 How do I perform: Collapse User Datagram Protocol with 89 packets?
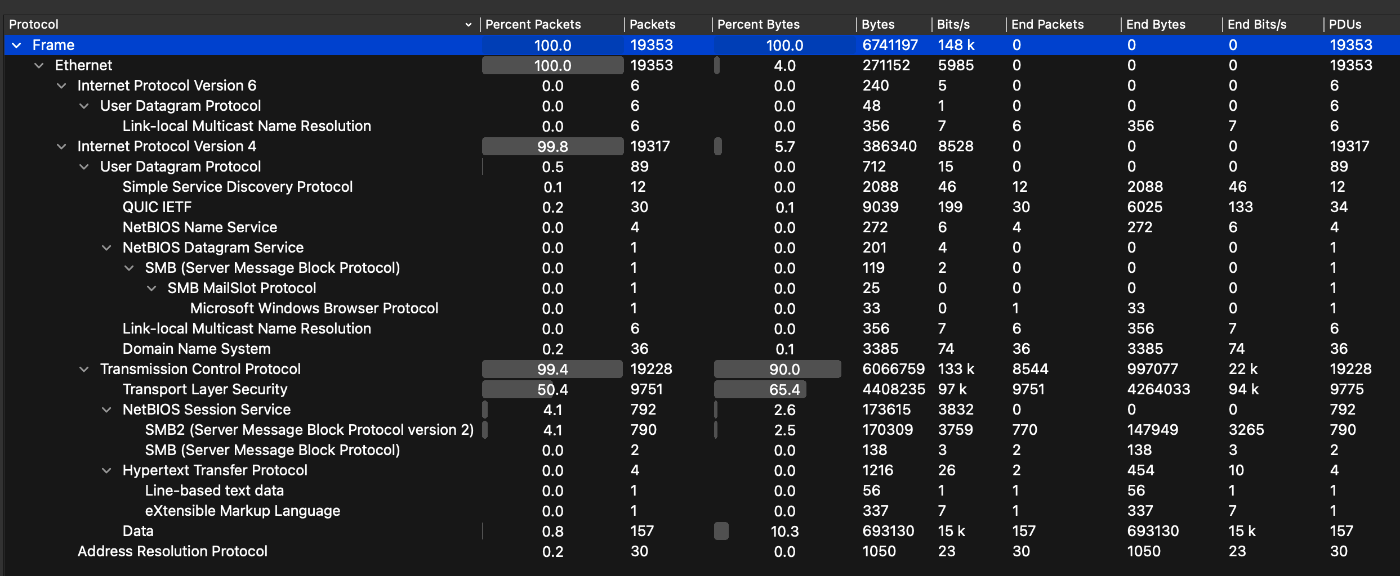click(84, 167)
